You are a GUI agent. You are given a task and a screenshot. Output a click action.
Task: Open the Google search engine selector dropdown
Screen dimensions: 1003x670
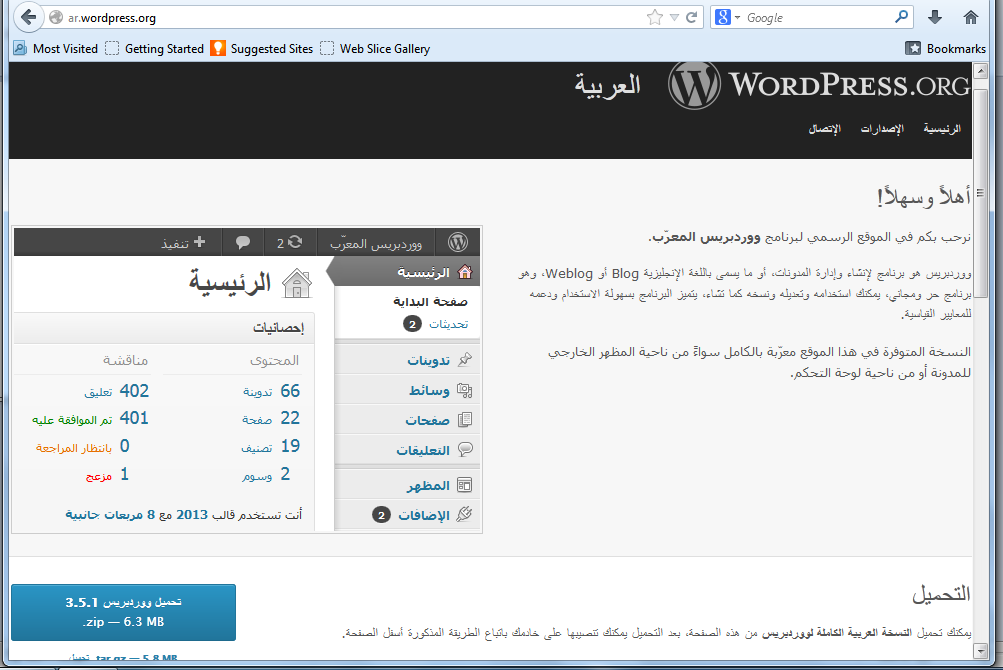pos(727,17)
